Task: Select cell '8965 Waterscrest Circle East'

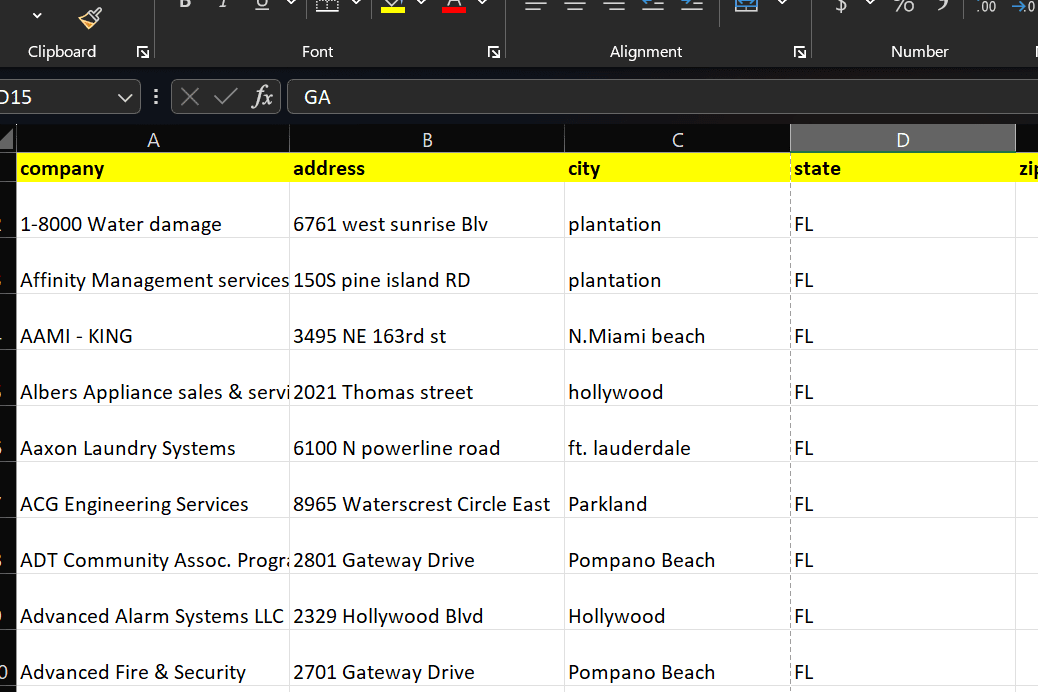Action: point(427,490)
